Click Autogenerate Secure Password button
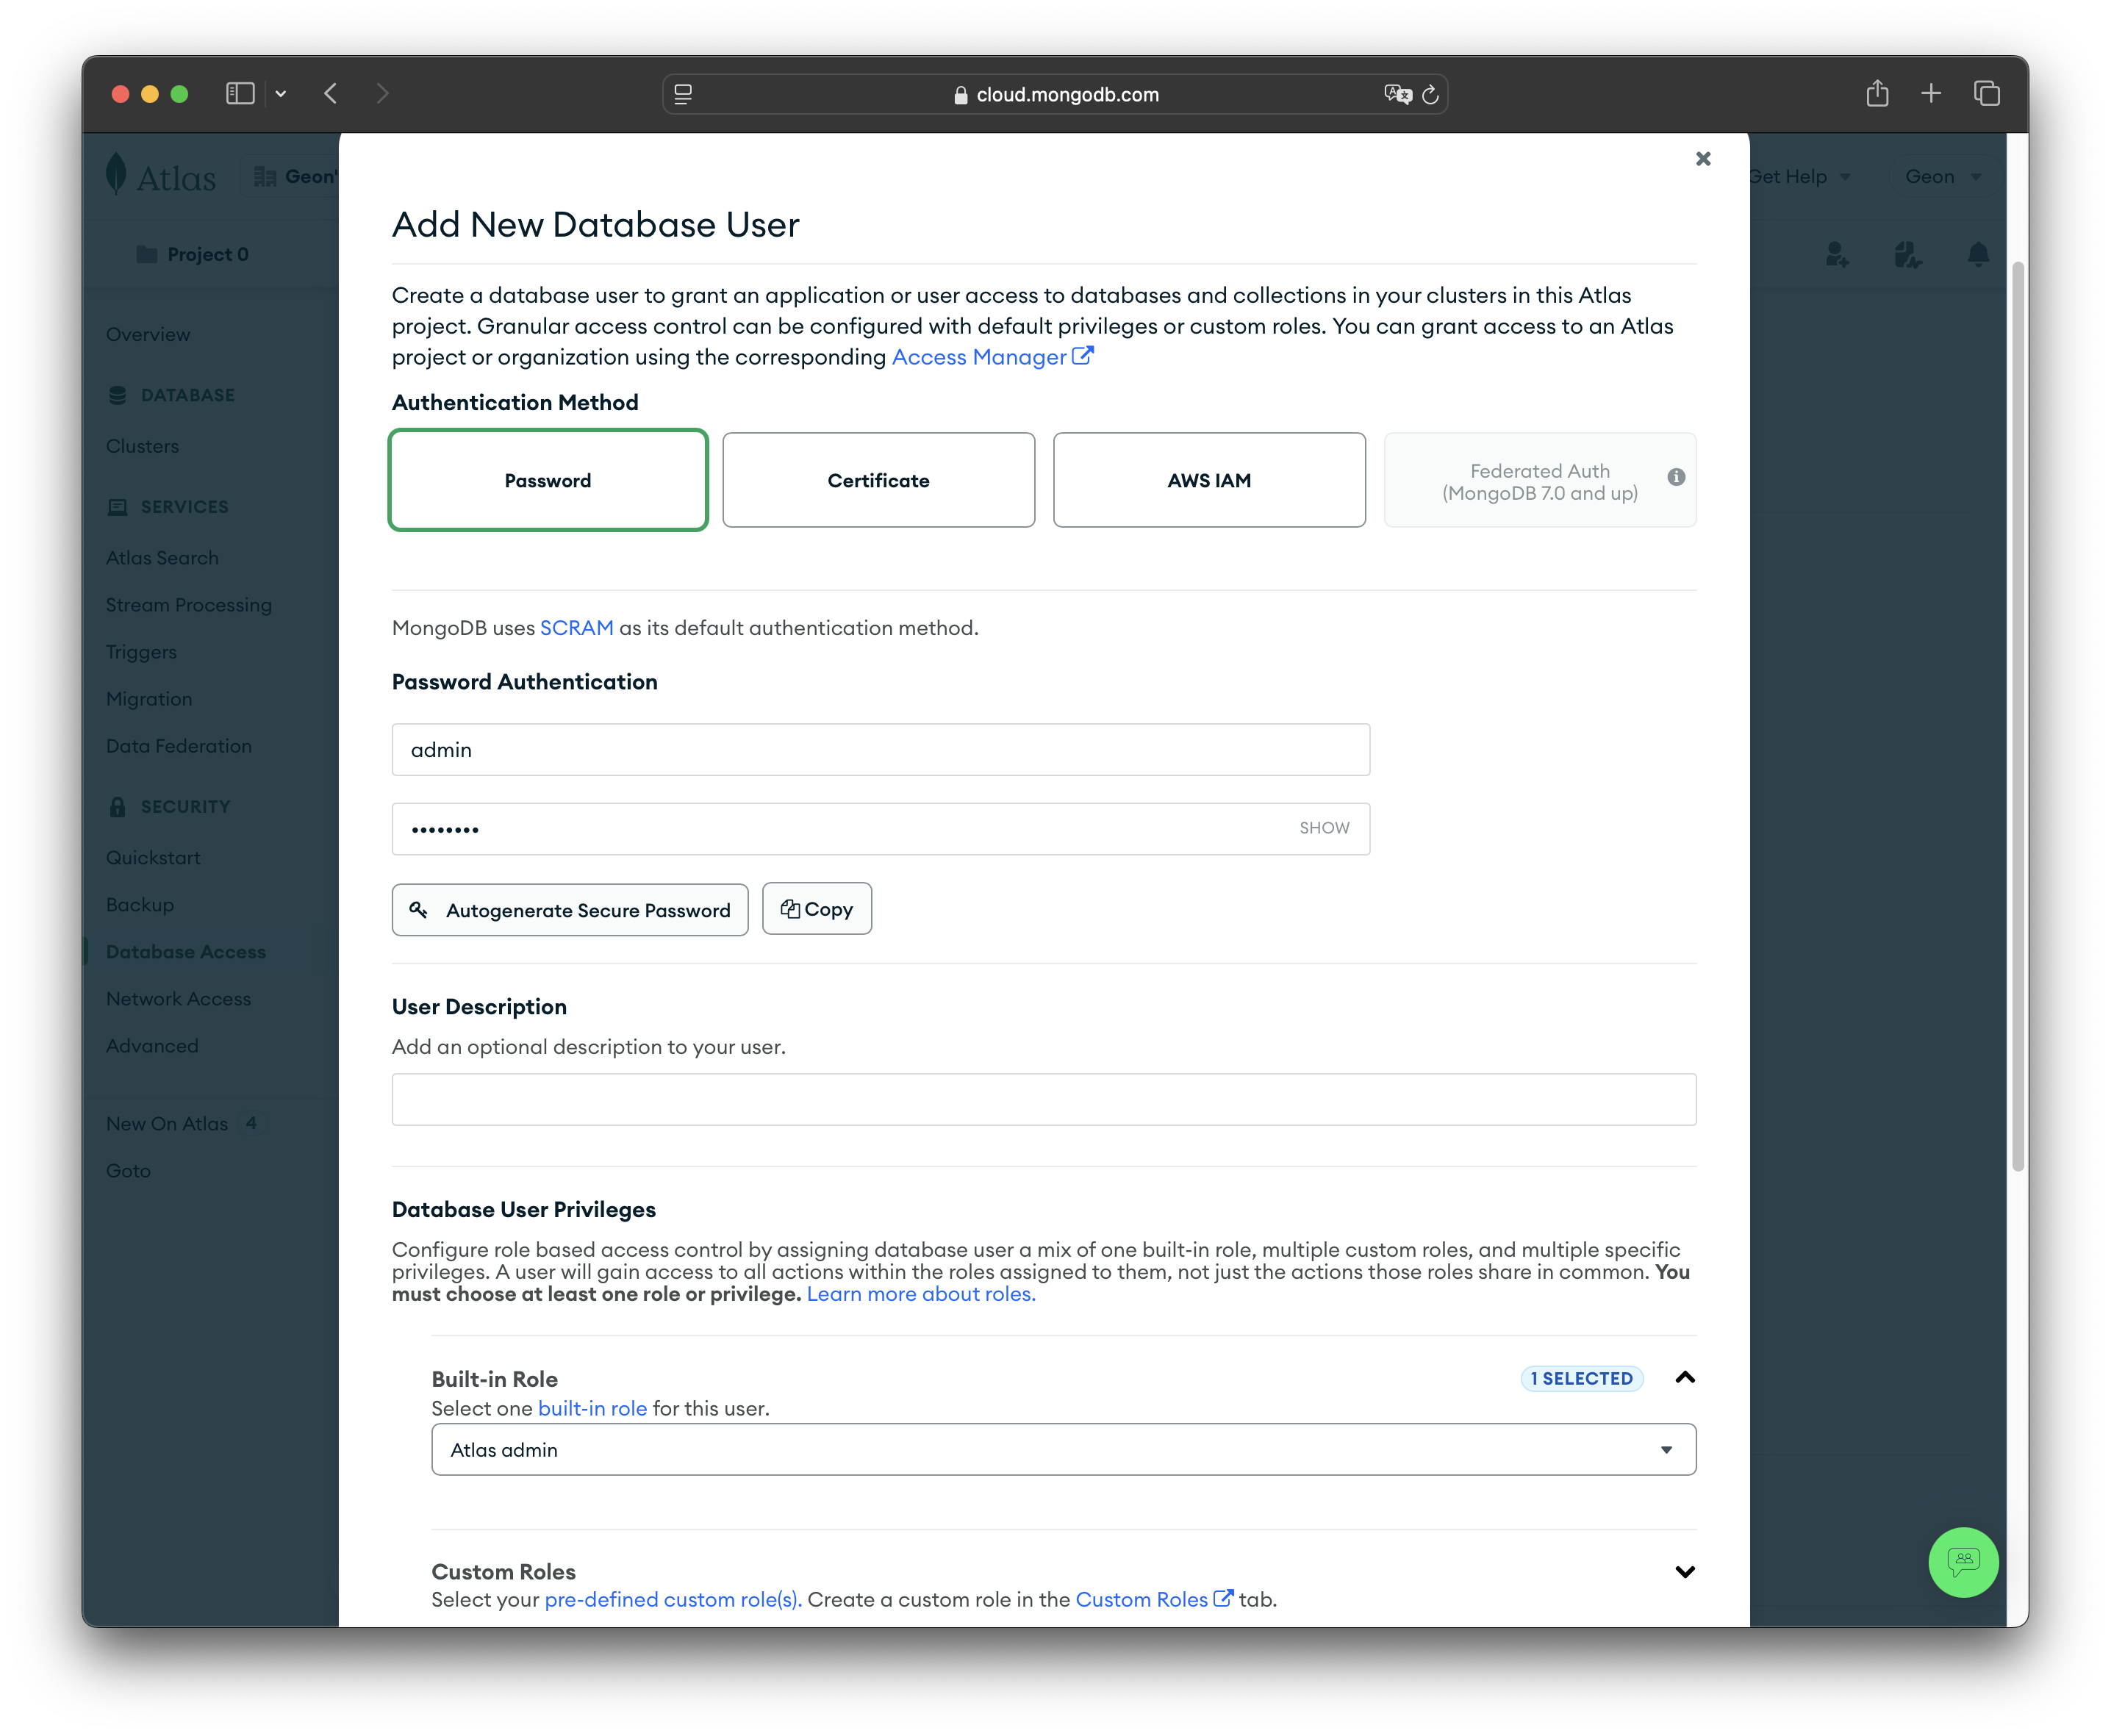The height and width of the screenshot is (1736, 2111). tap(570, 910)
